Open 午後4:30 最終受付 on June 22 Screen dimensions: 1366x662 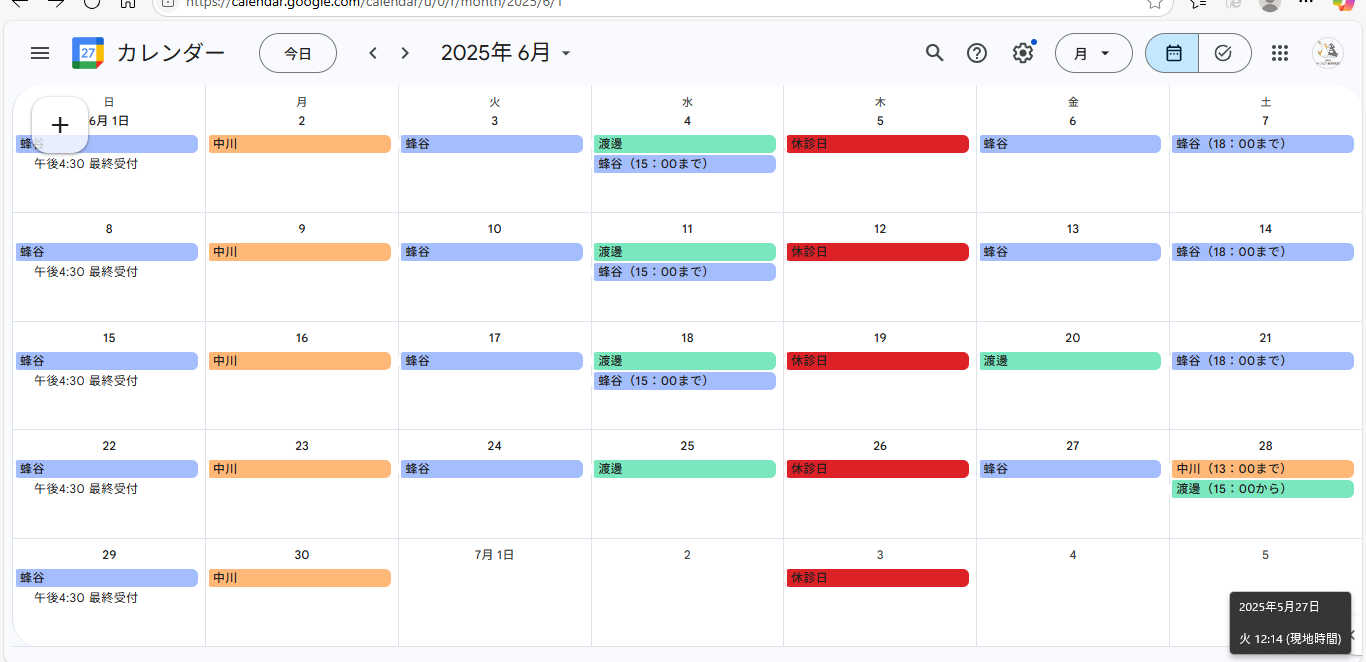(107, 489)
